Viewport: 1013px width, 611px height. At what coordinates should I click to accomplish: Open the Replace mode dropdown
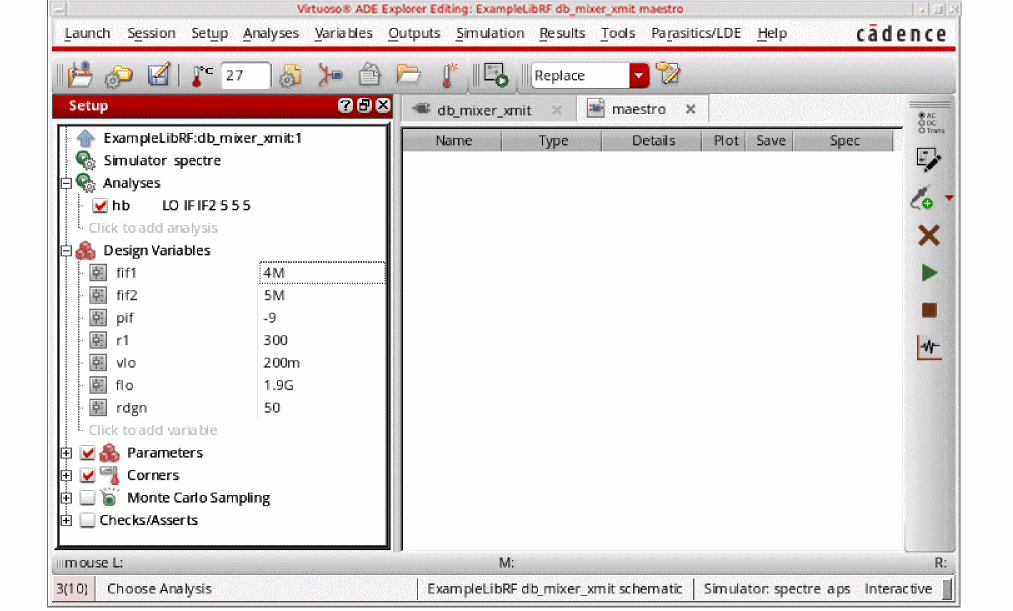pos(638,76)
